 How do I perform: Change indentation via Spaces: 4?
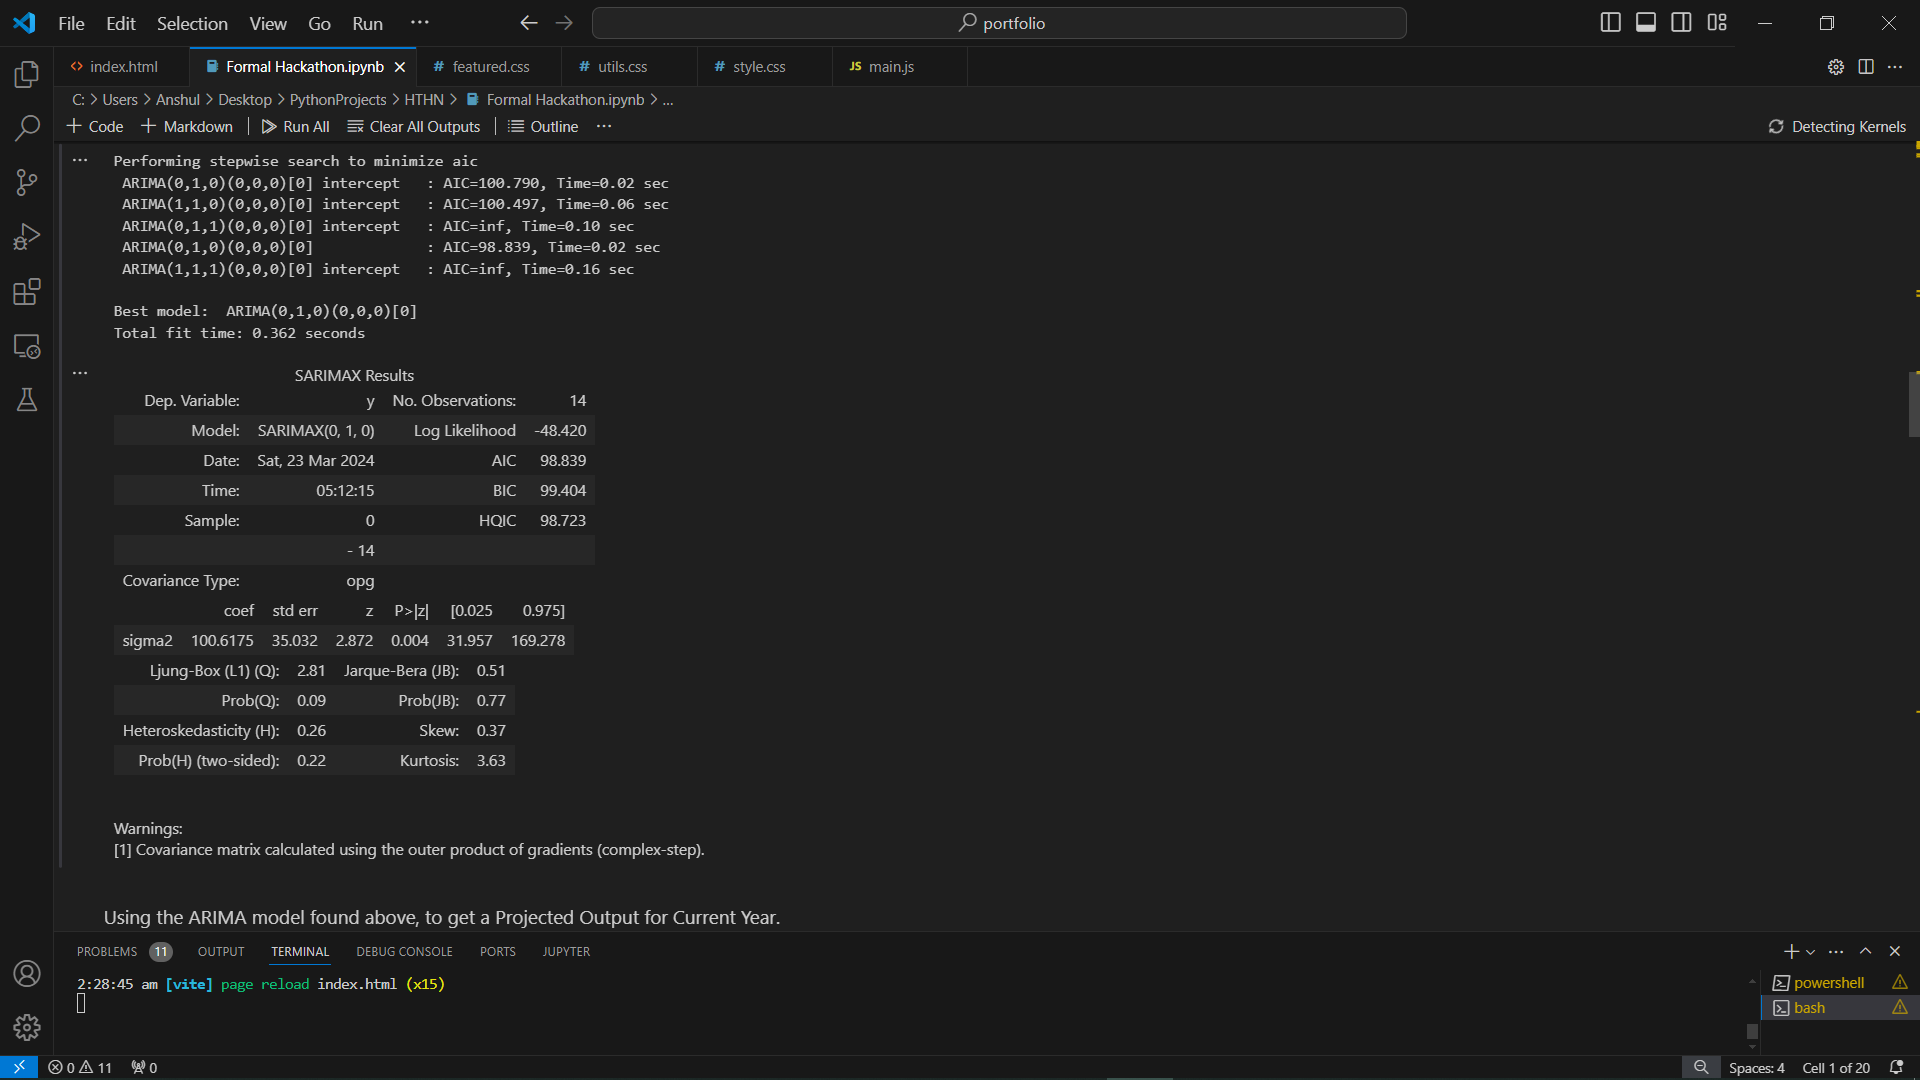[x=1756, y=1068]
